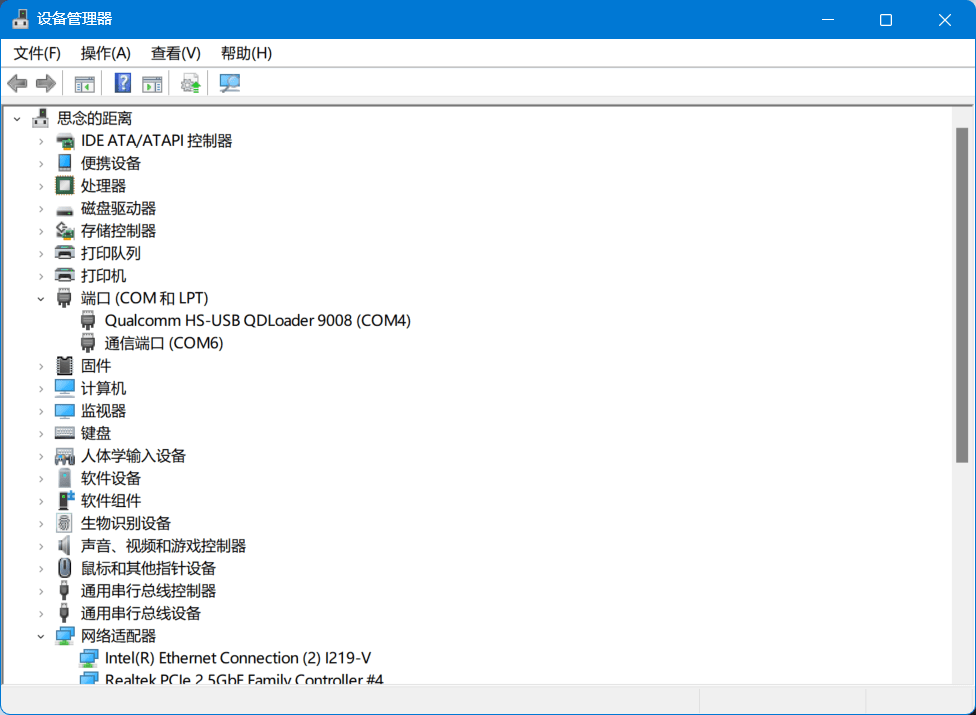Screen dimensions: 976x715
Task: Select the root computer node 思念的距离
Action: coord(94,118)
